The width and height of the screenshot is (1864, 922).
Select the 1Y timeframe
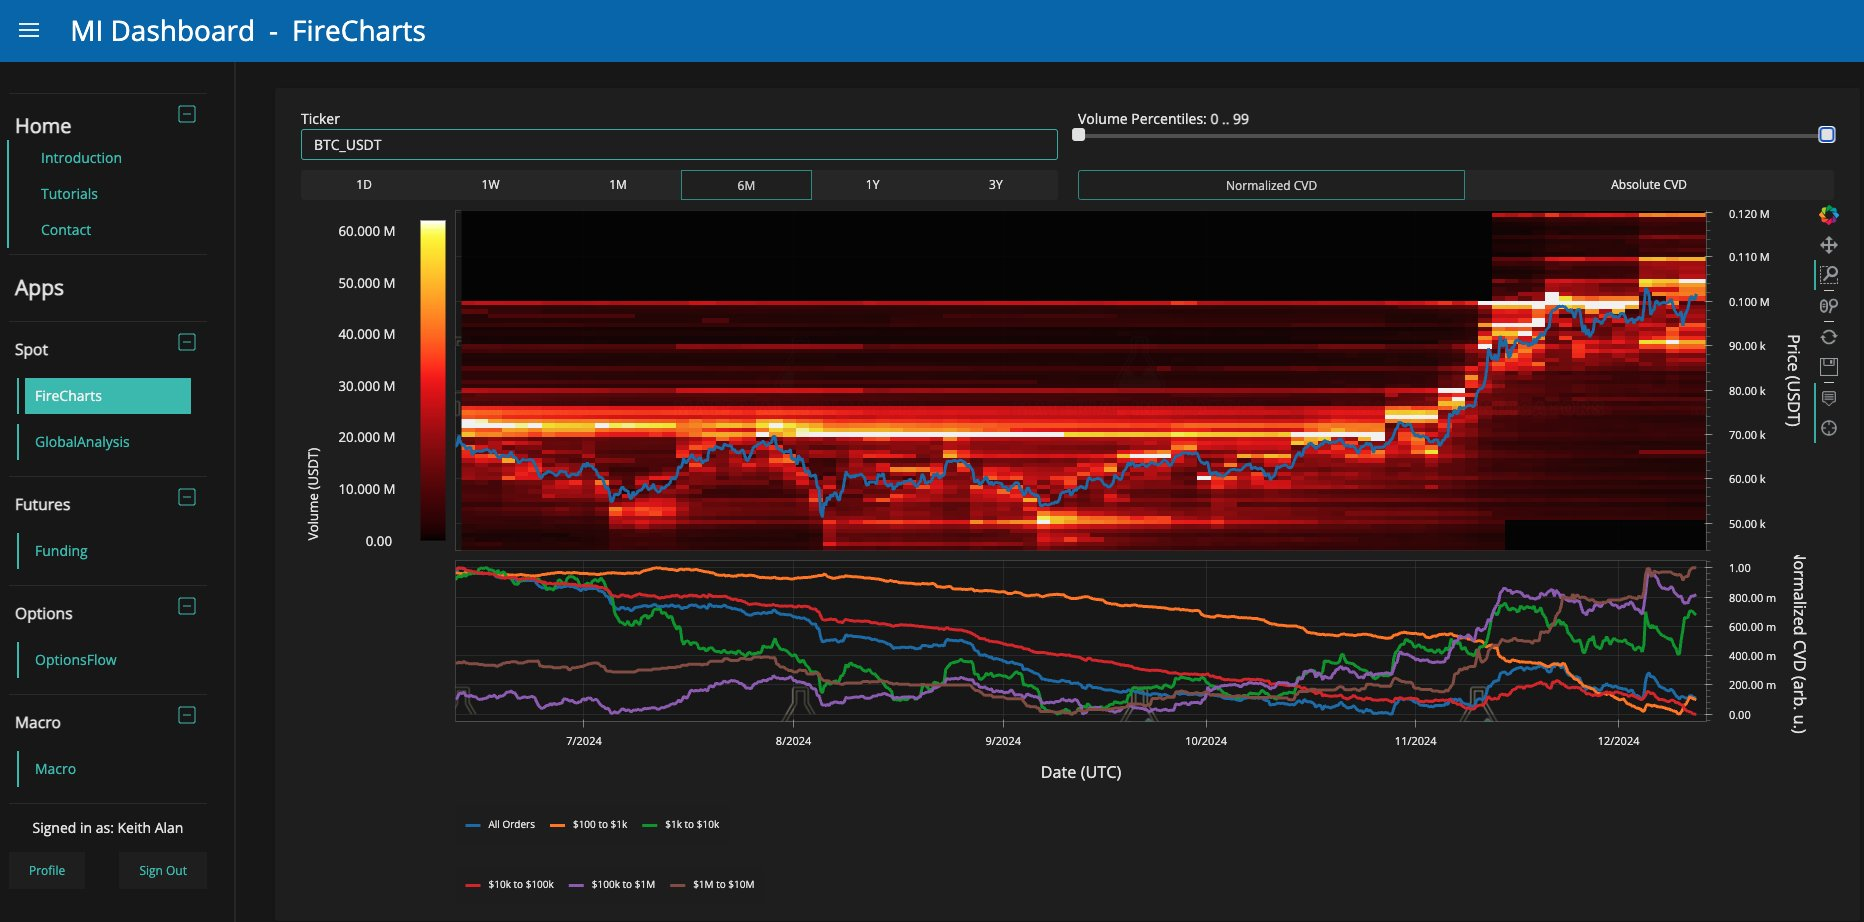point(873,185)
